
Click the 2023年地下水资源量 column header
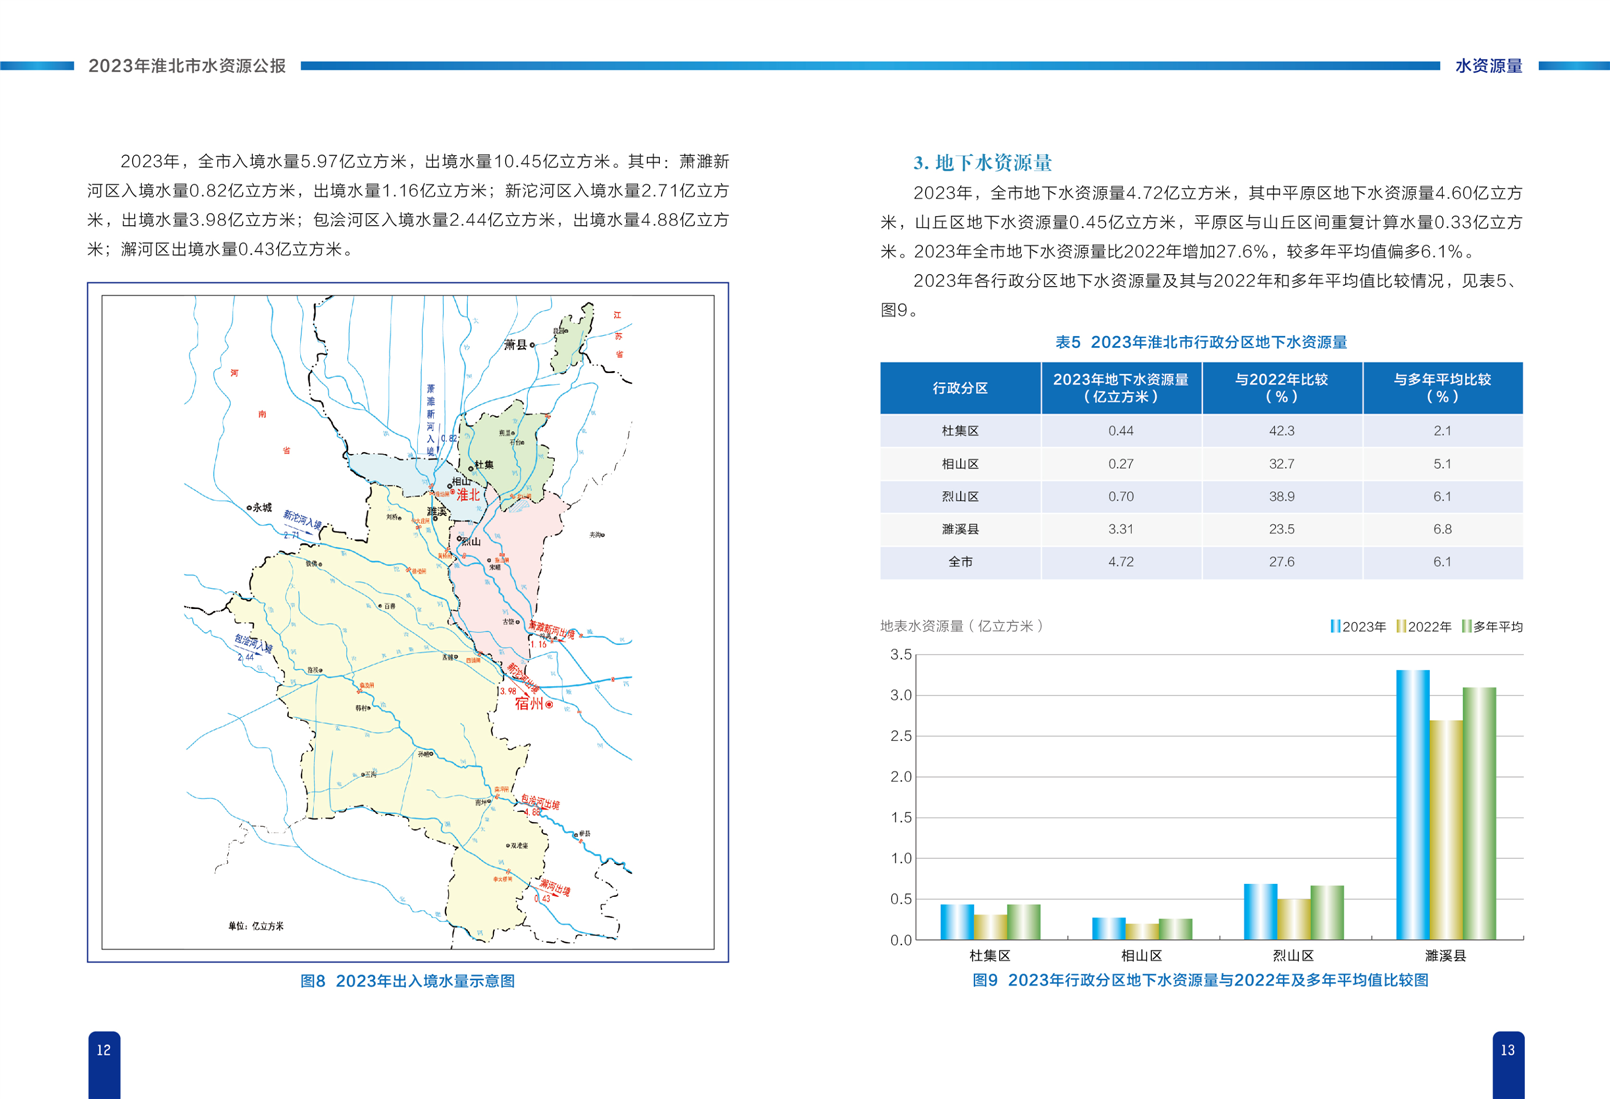coord(1121,388)
